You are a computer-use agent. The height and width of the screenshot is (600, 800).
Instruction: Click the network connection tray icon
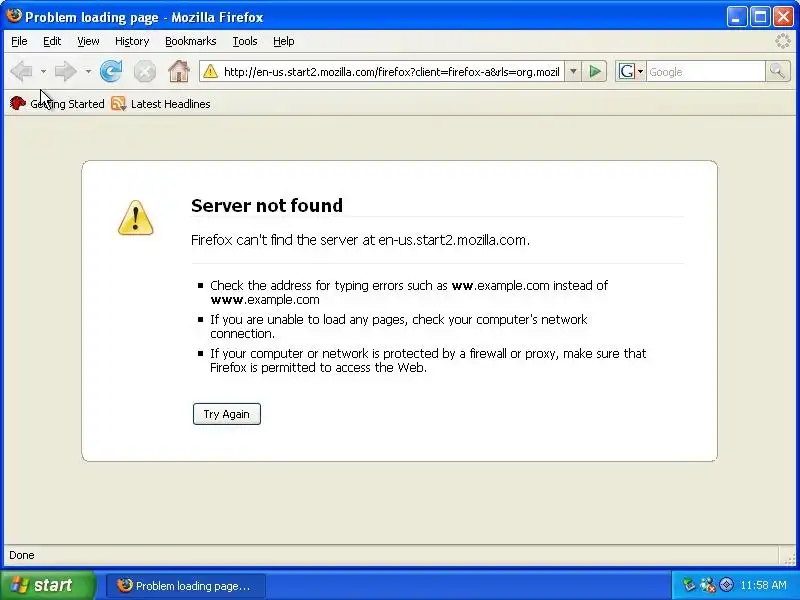coord(708,585)
